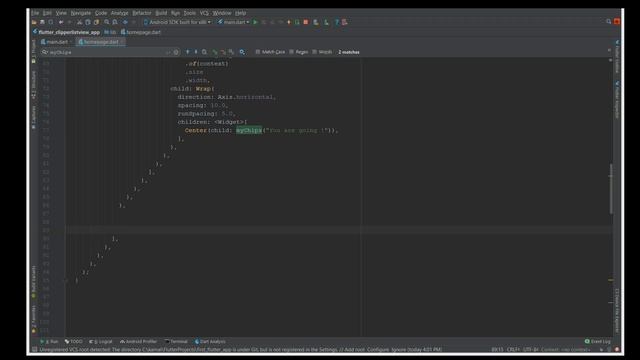Screen dimensions: 640x360
Task: Open the Device File Explorer tool window
Action: tap(617, 310)
